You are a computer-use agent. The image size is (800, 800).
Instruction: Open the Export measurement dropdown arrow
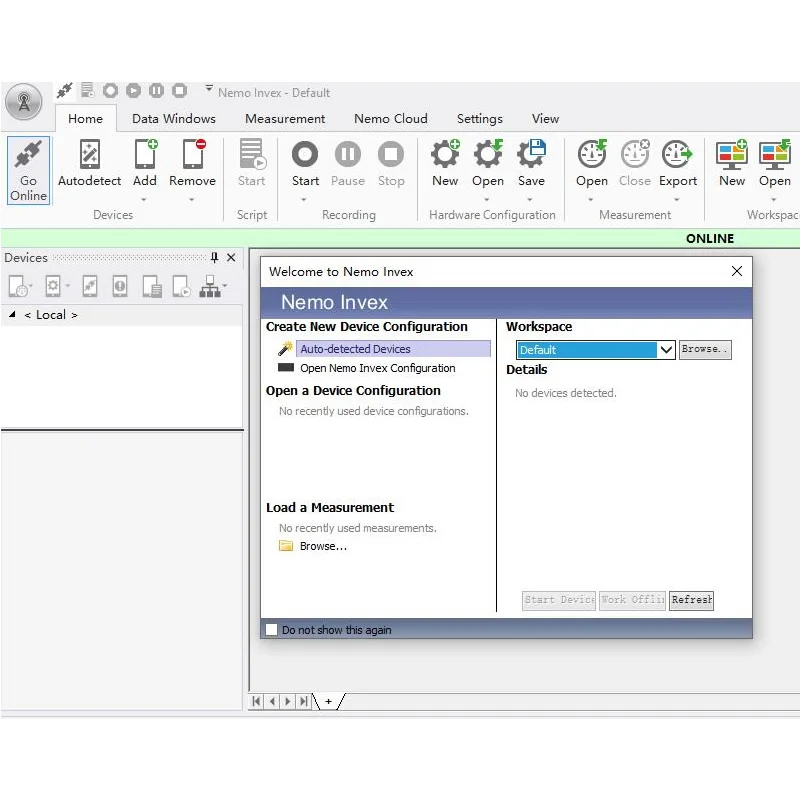[x=677, y=199]
